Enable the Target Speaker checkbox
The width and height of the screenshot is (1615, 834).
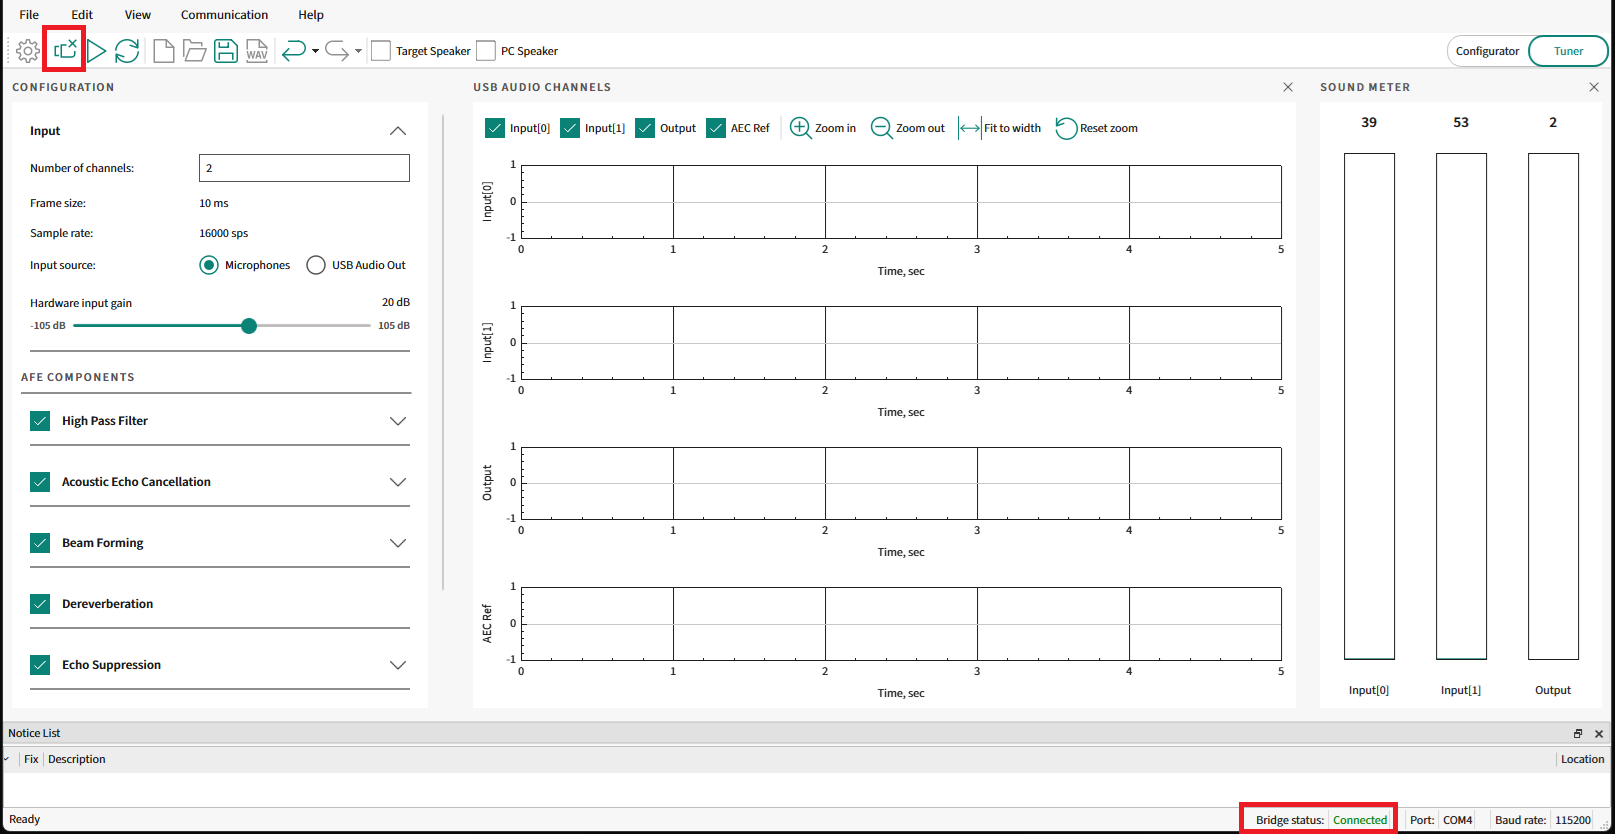[381, 51]
